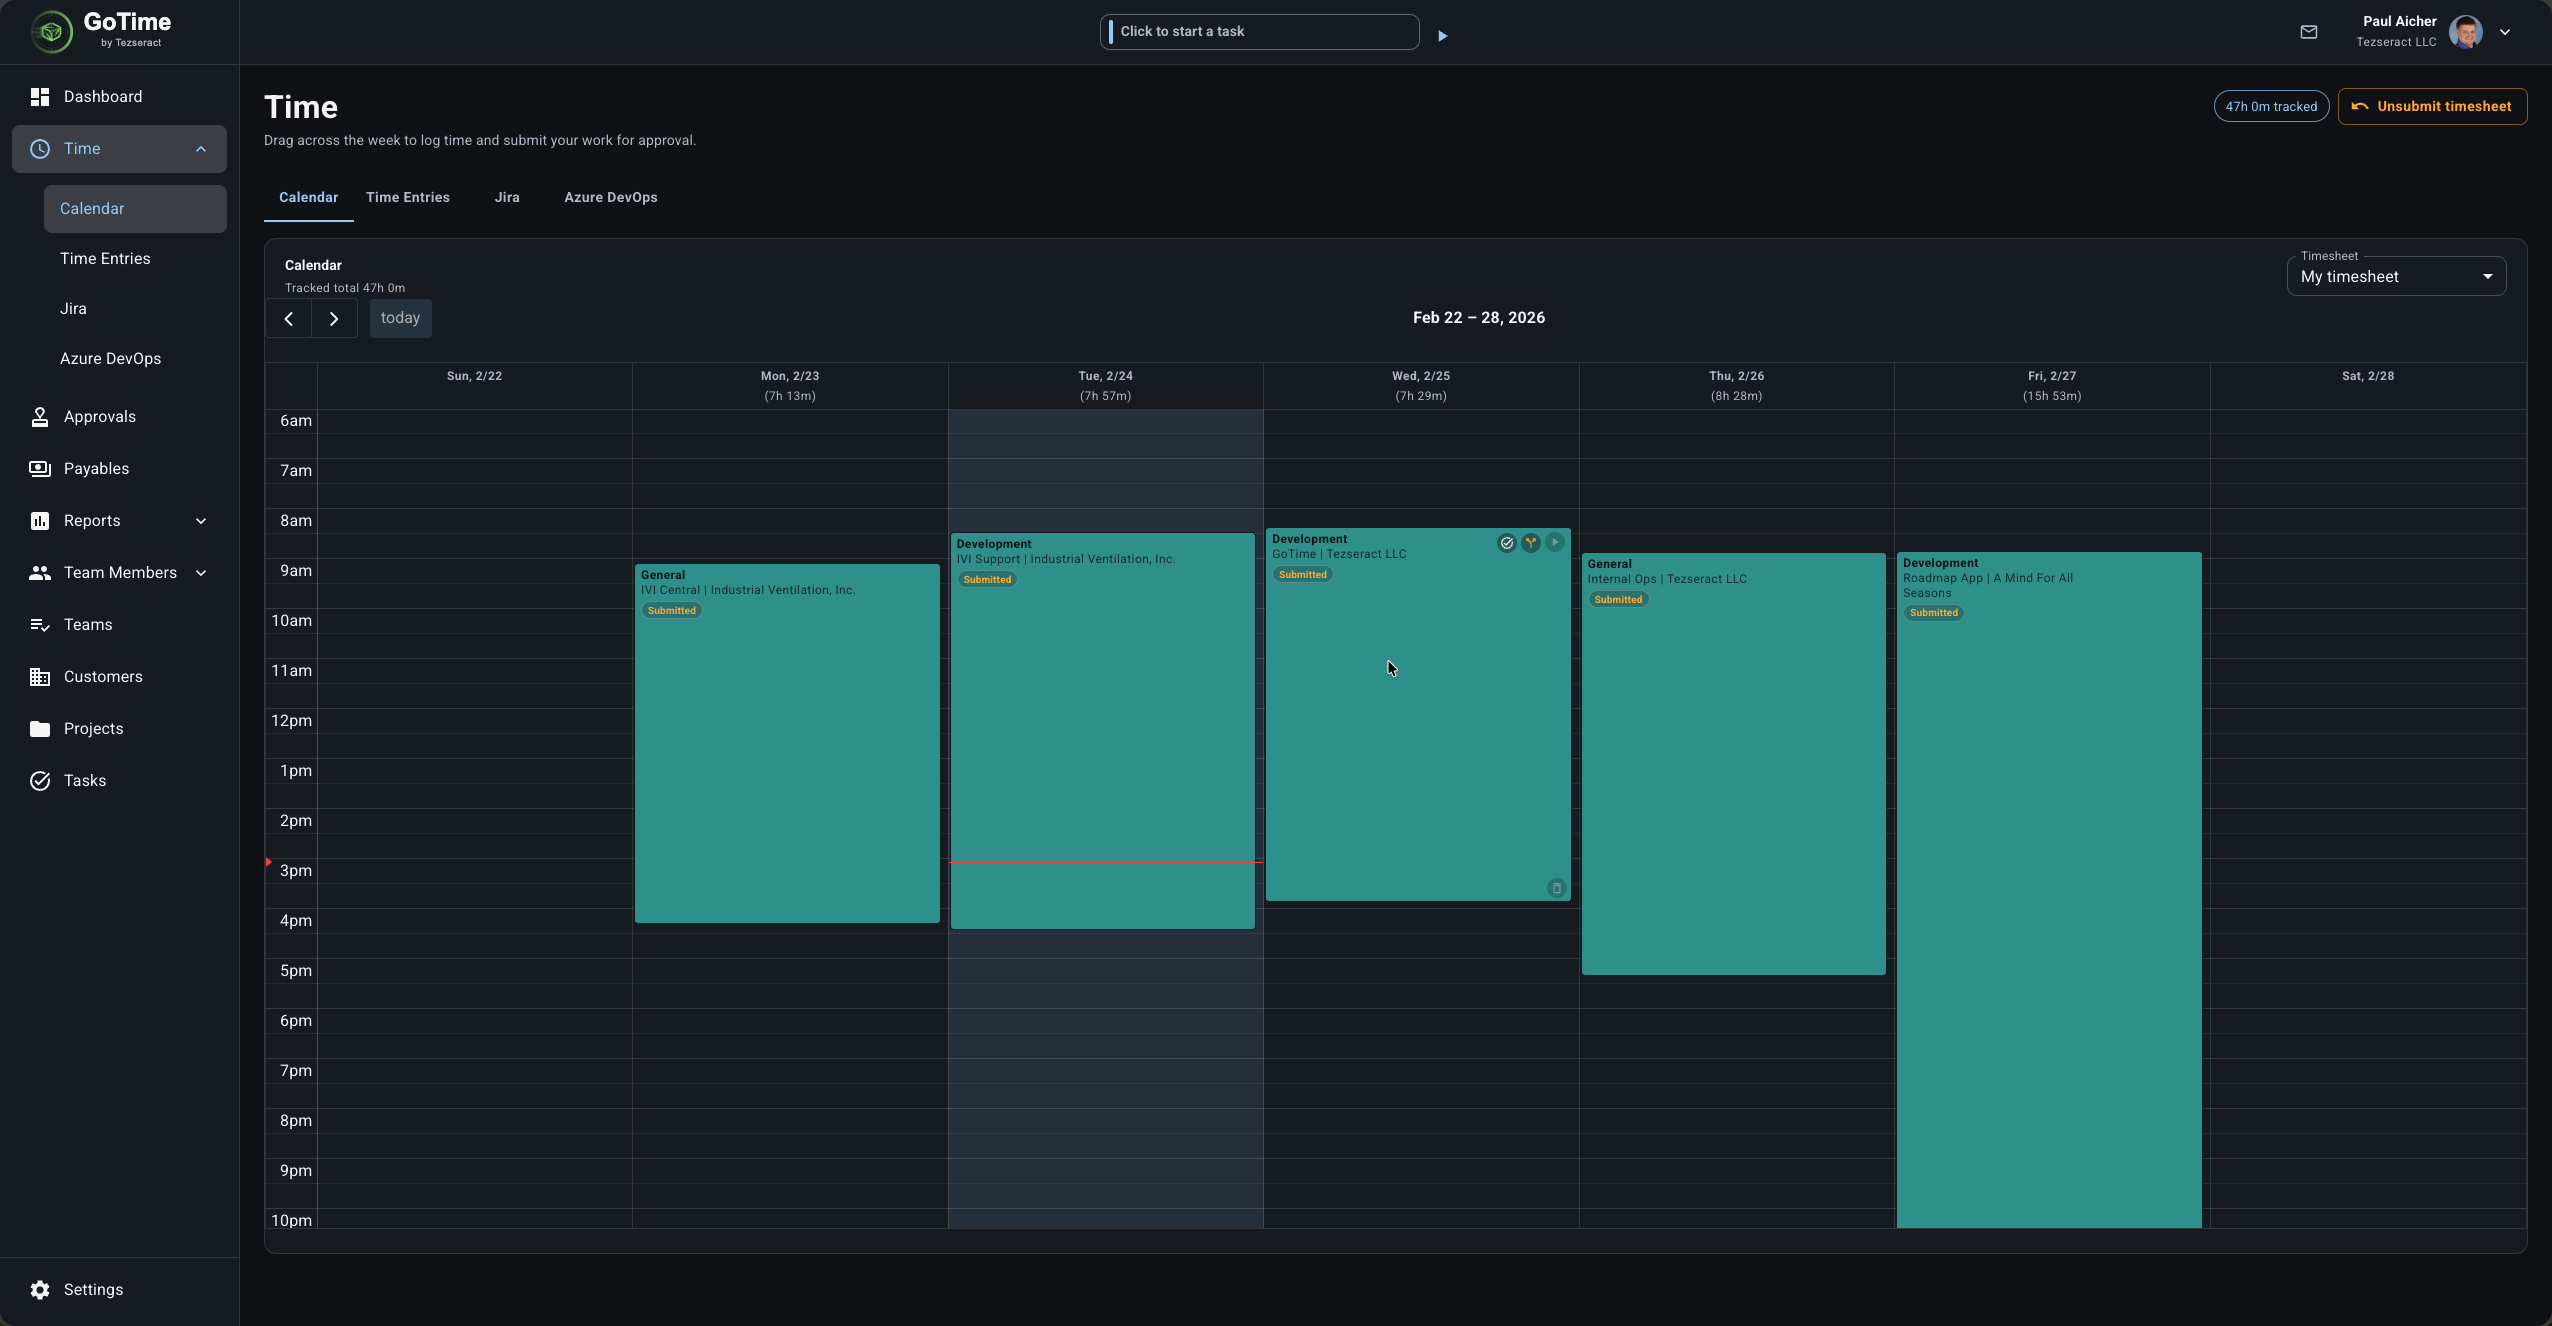The height and width of the screenshot is (1326, 2552).
Task: Click the today button
Action: tap(400, 318)
